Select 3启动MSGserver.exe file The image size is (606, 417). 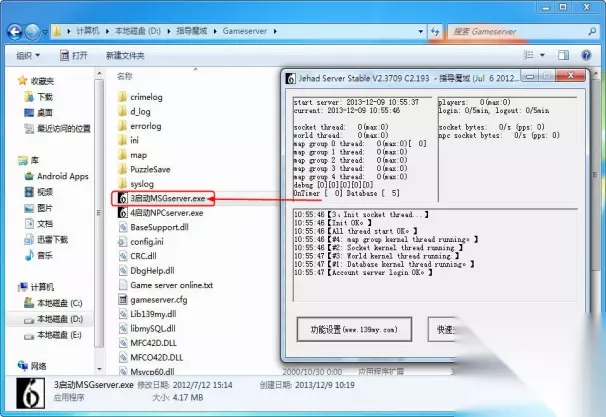click(x=162, y=198)
